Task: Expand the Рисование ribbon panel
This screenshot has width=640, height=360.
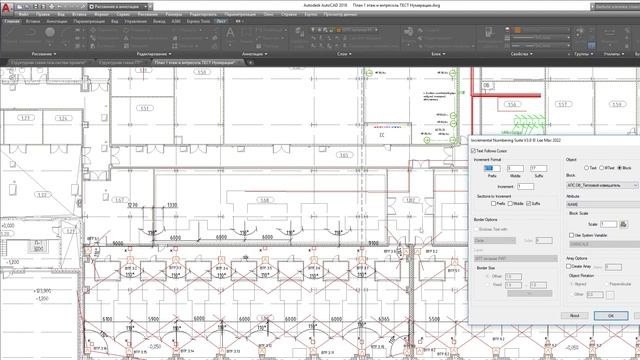Action: tap(44, 54)
